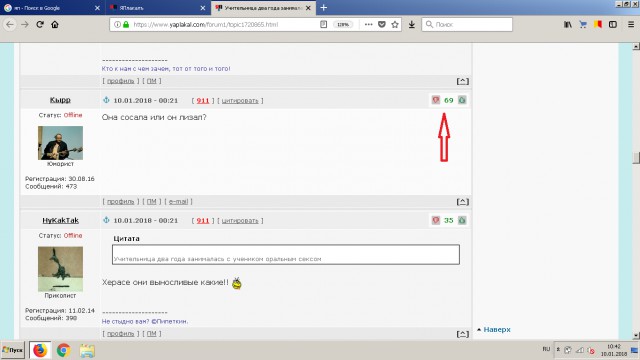Open the file explorer taskbar icon
Screen dimensions: 640x360
[87, 350]
